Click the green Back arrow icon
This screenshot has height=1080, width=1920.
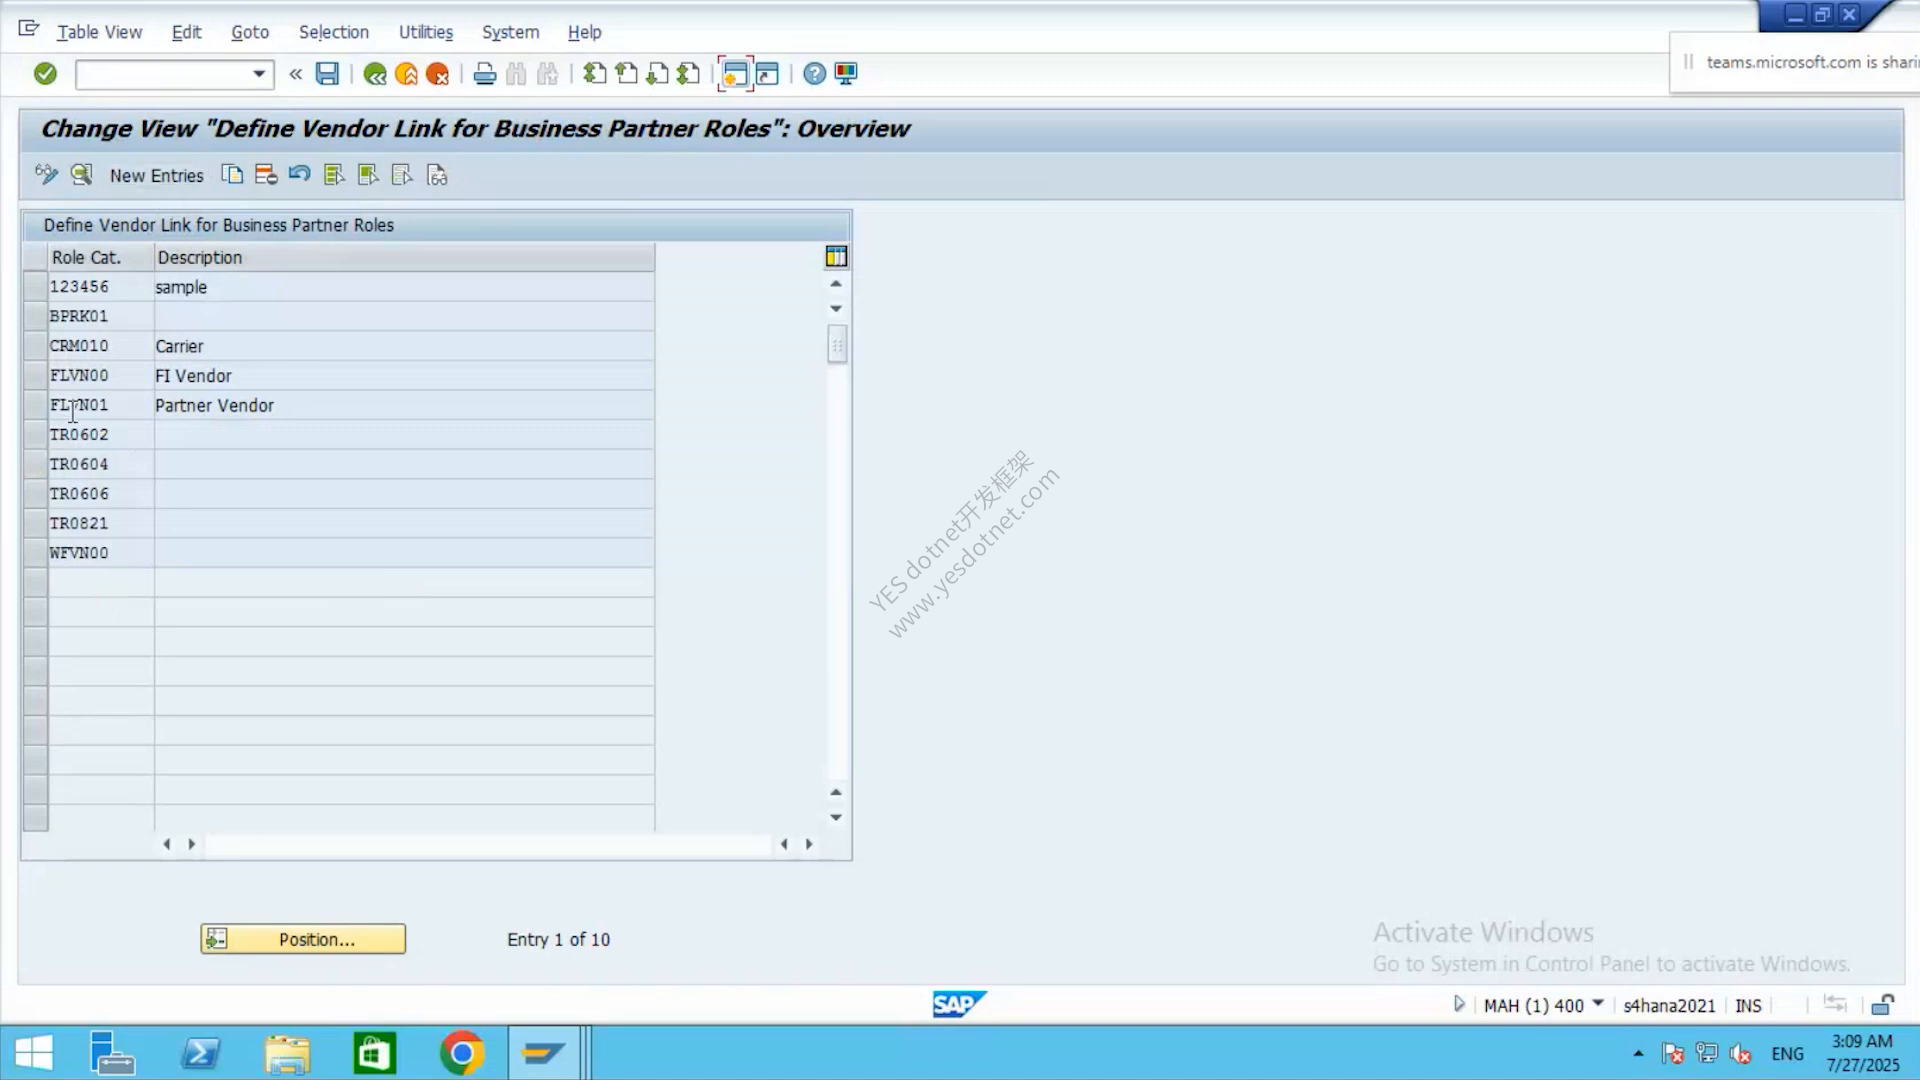(375, 74)
